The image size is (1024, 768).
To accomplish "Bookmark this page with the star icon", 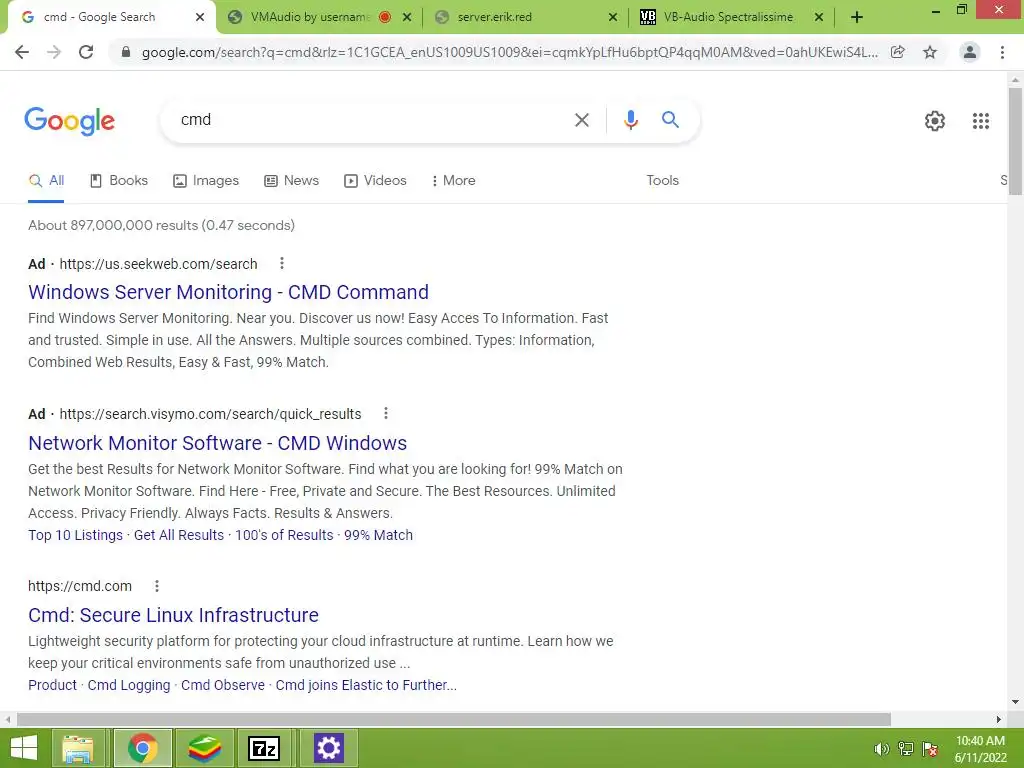I will 930,52.
